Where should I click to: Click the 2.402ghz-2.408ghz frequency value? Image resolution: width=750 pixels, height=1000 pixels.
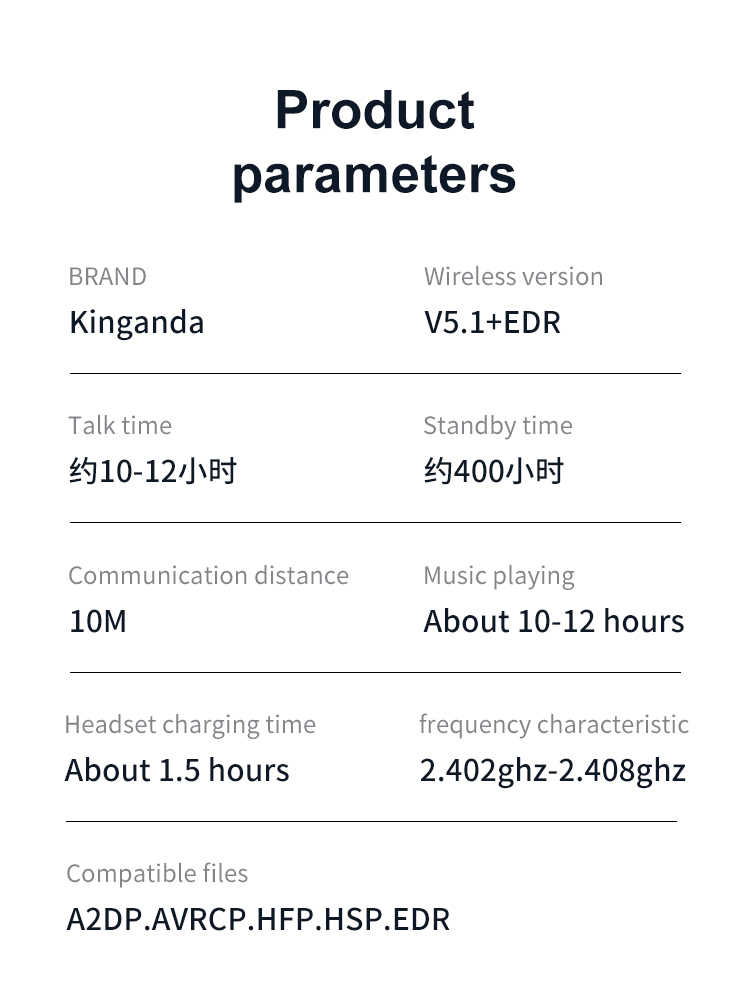click(x=552, y=770)
